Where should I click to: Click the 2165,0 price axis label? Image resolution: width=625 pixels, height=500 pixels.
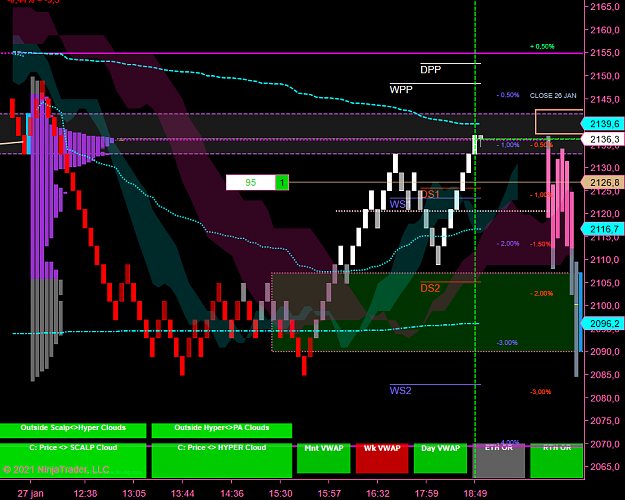(605, 7)
